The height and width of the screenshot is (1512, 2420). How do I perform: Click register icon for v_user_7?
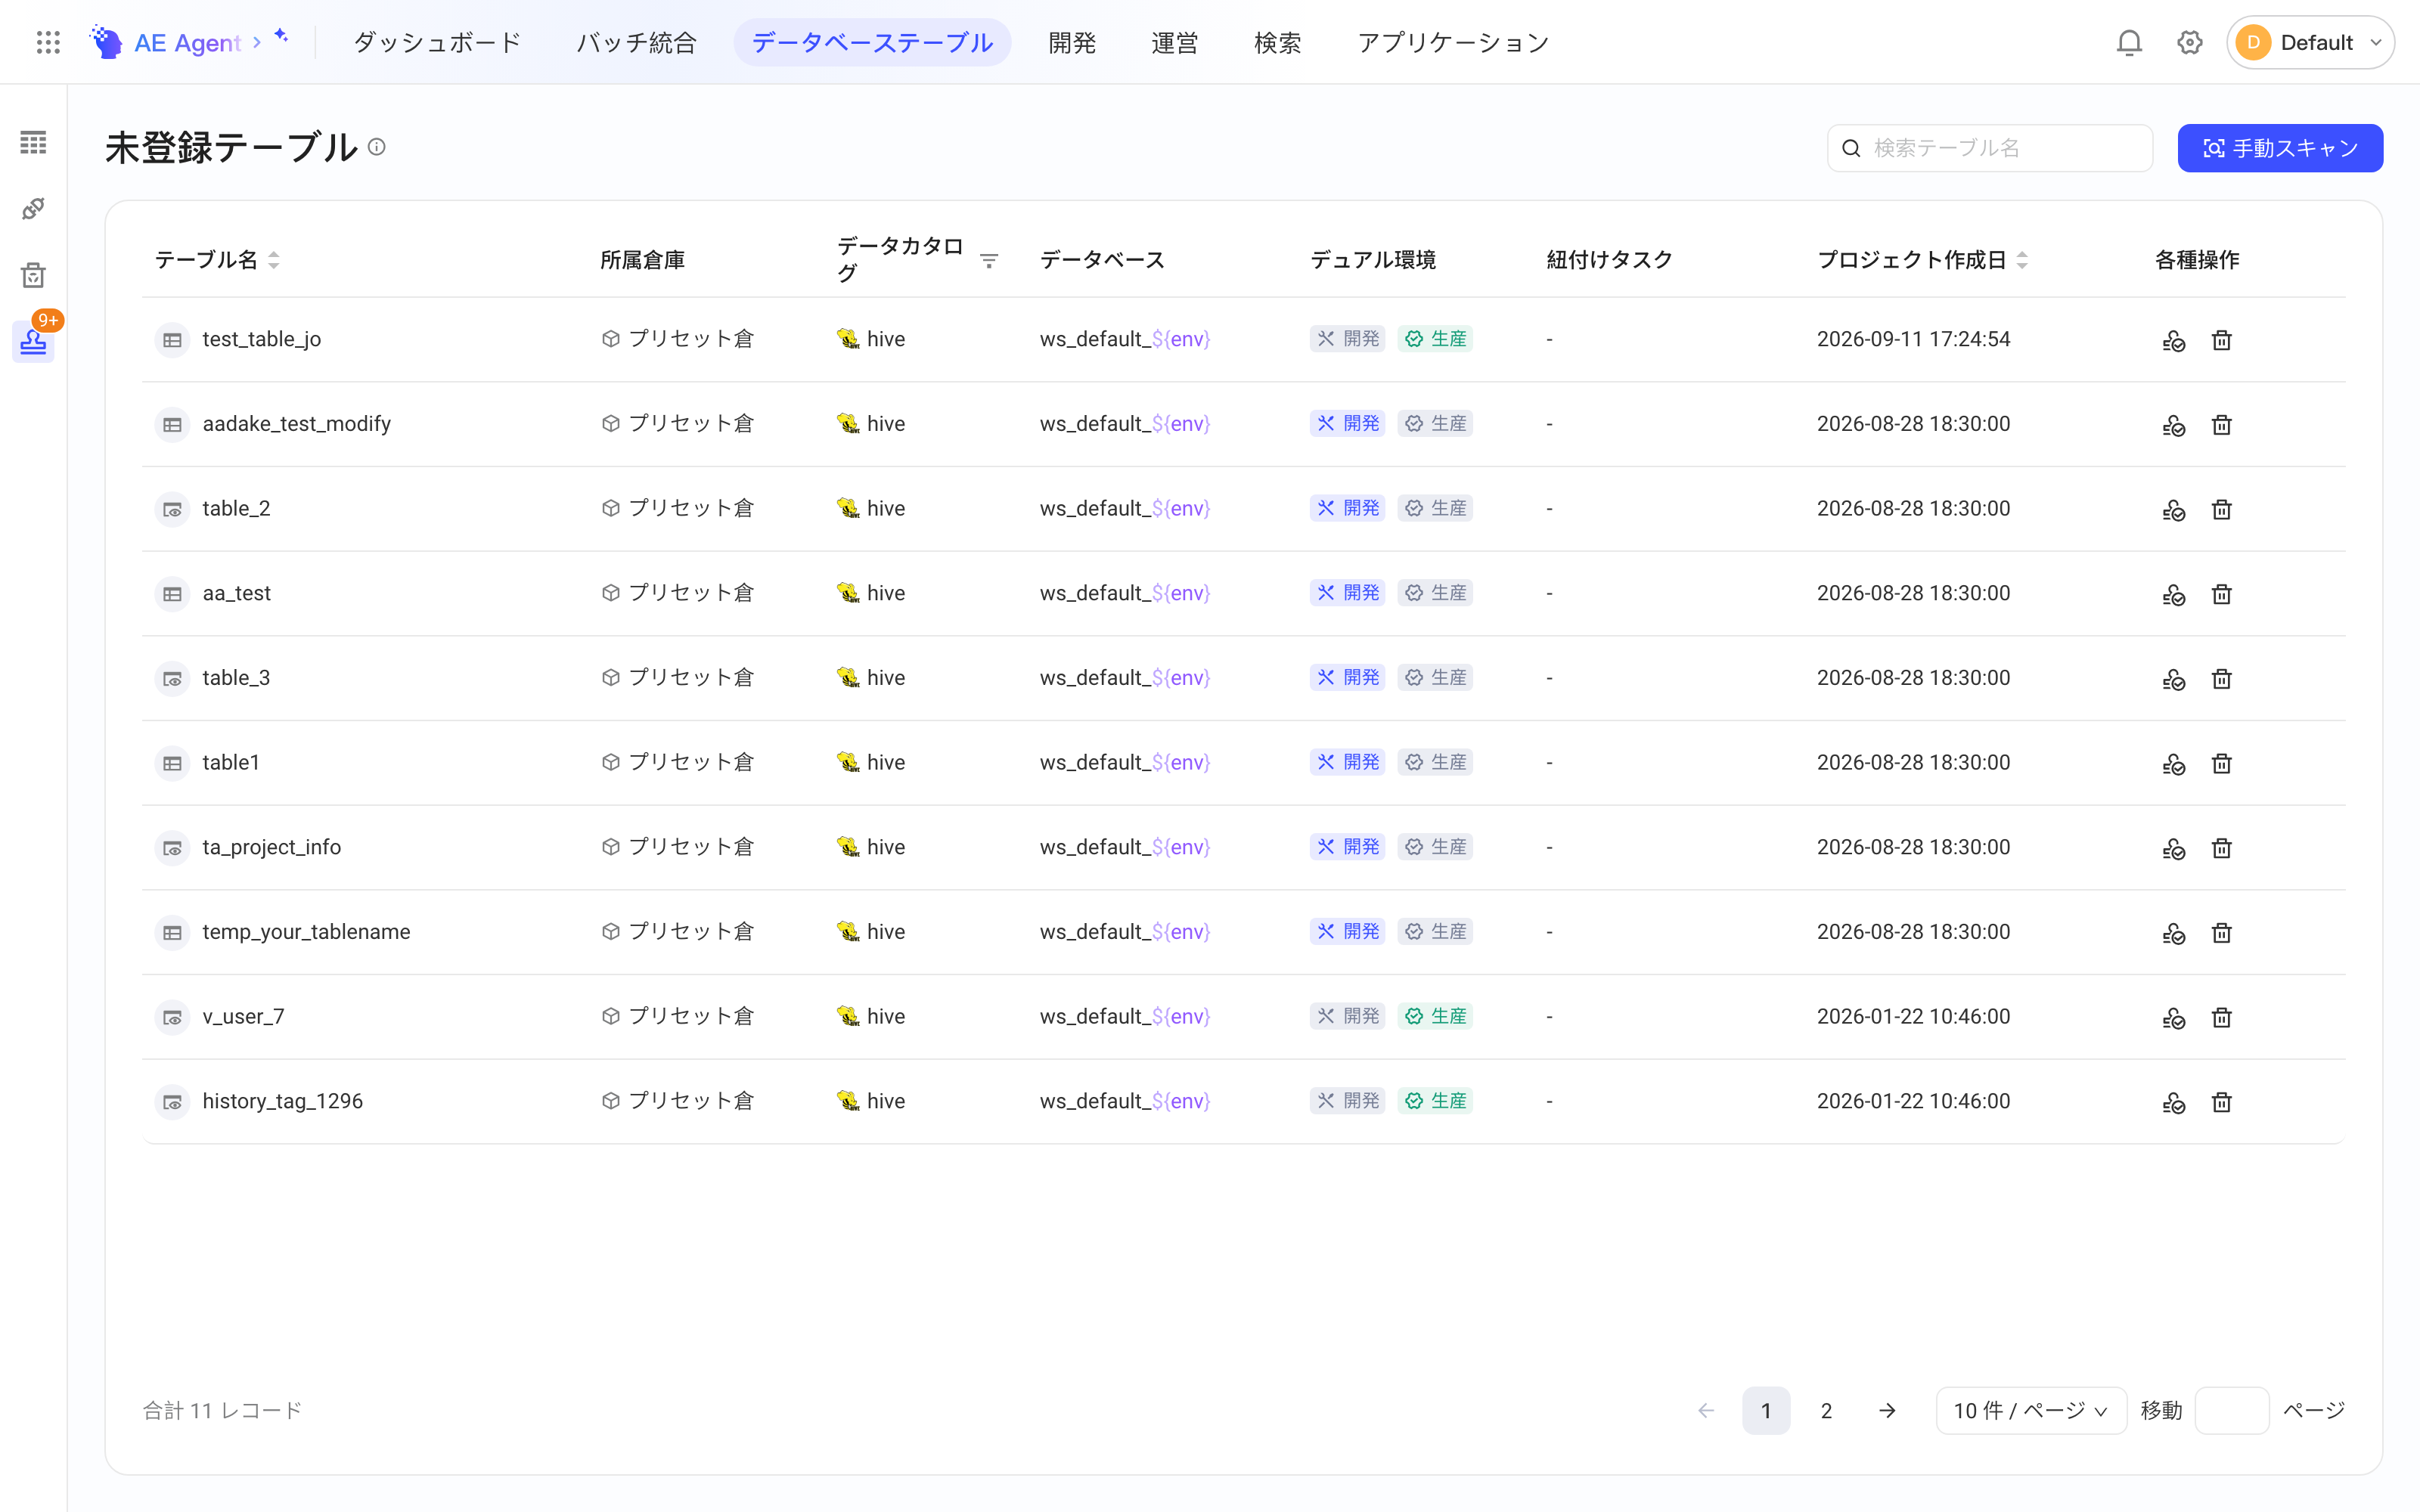(2173, 1017)
